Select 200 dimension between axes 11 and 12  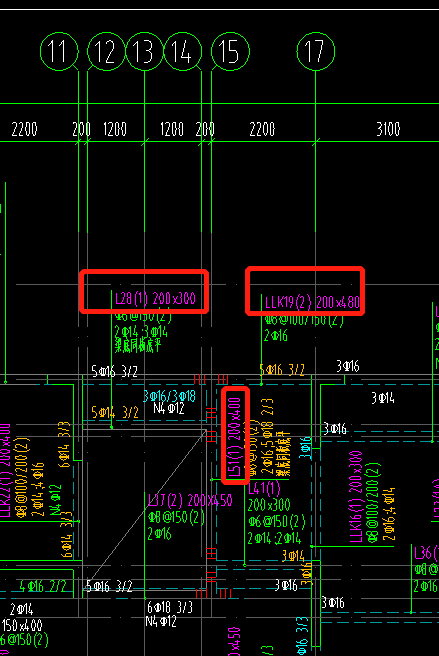coord(81,129)
